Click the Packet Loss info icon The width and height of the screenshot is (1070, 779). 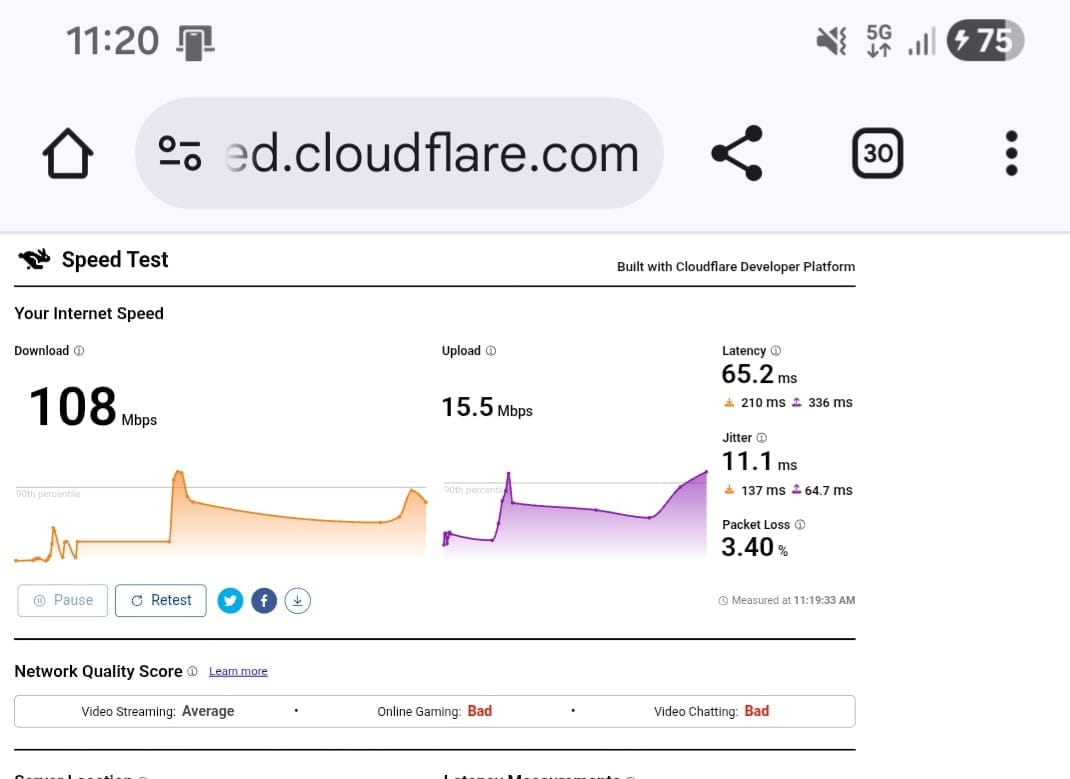pyautogui.click(x=800, y=525)
